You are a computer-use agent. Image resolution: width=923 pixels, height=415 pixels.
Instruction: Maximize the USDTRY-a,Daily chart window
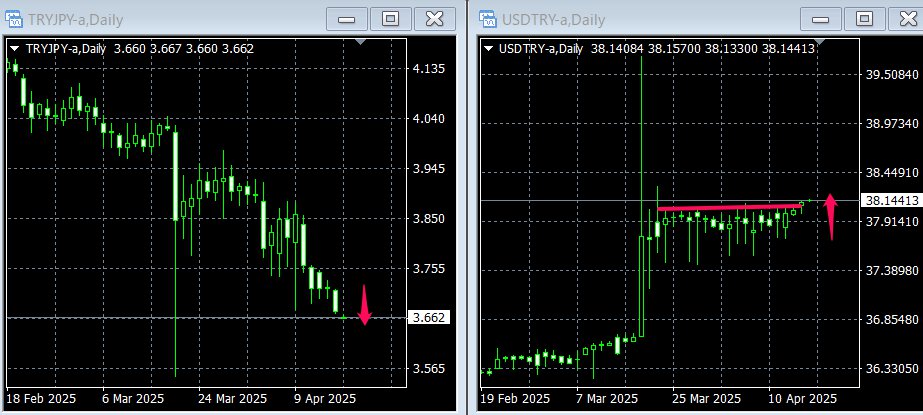point(864,19)
